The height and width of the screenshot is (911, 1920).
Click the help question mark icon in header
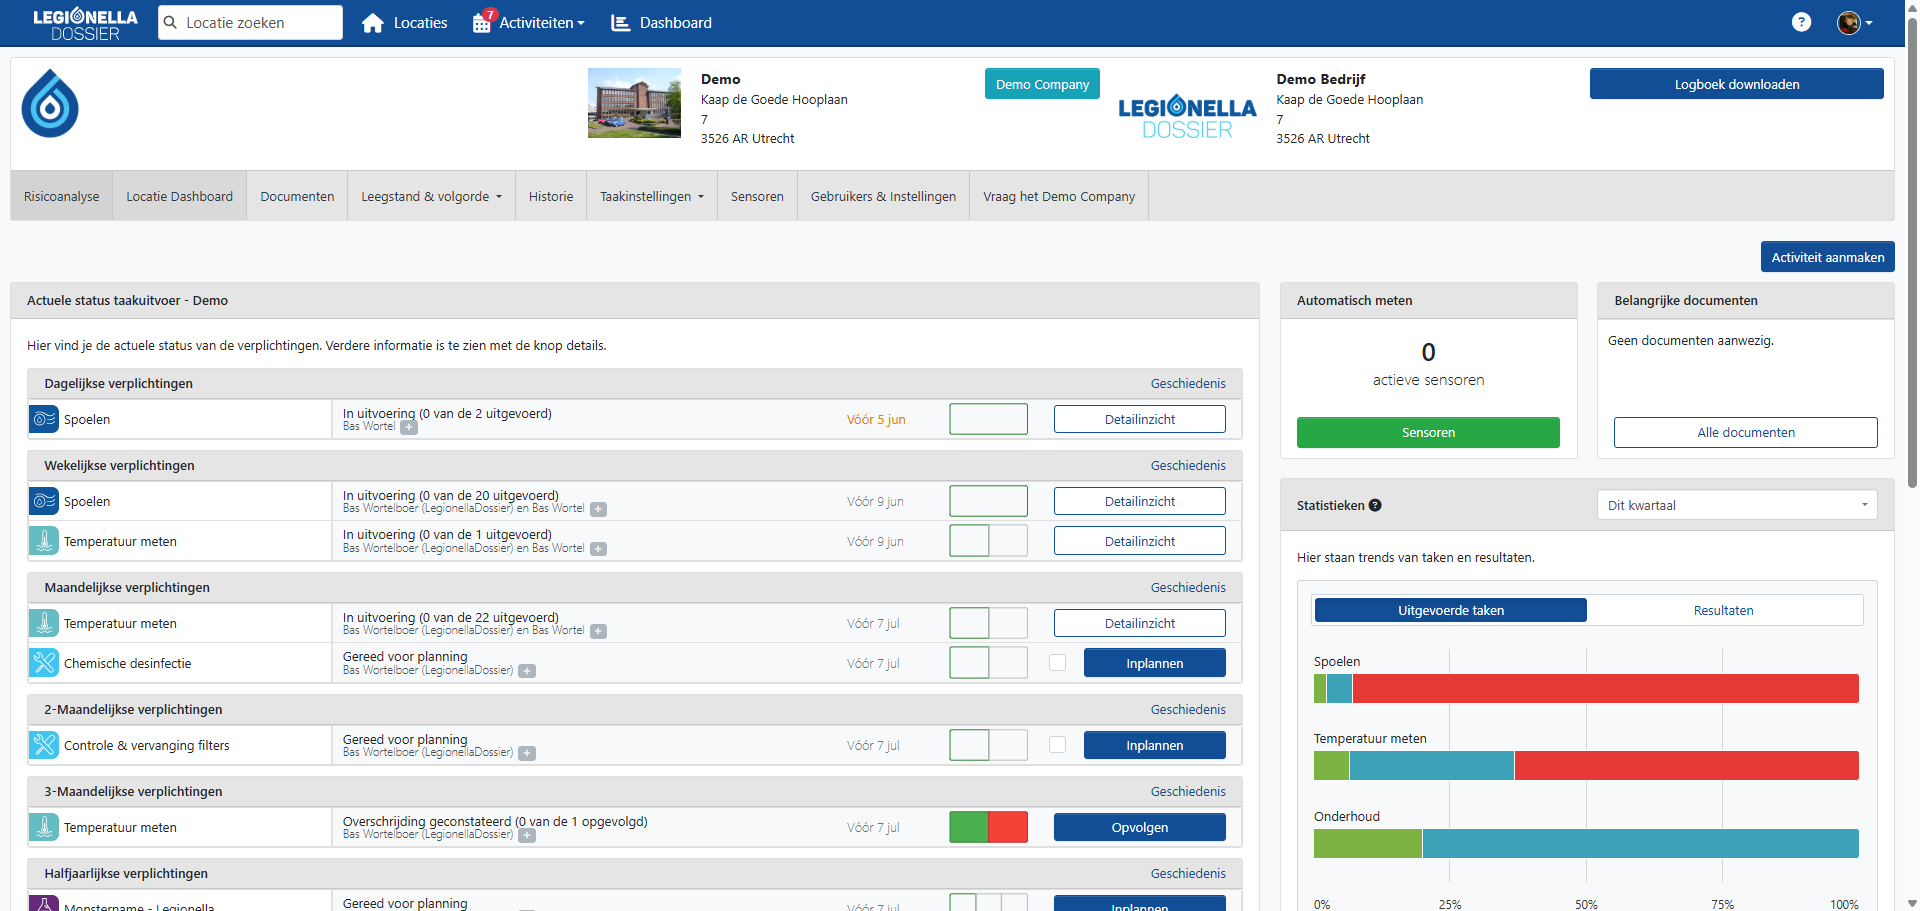tap(1801, 22)
